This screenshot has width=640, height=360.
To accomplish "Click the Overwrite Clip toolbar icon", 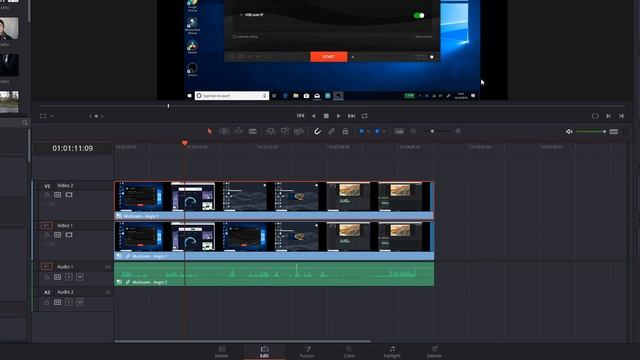I will coord(284,131).
